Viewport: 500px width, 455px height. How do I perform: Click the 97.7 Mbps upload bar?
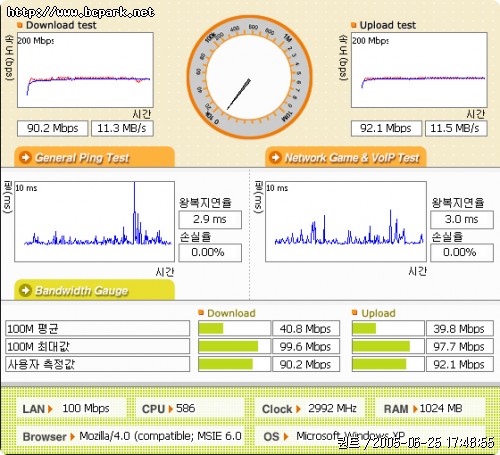(388, 346)
